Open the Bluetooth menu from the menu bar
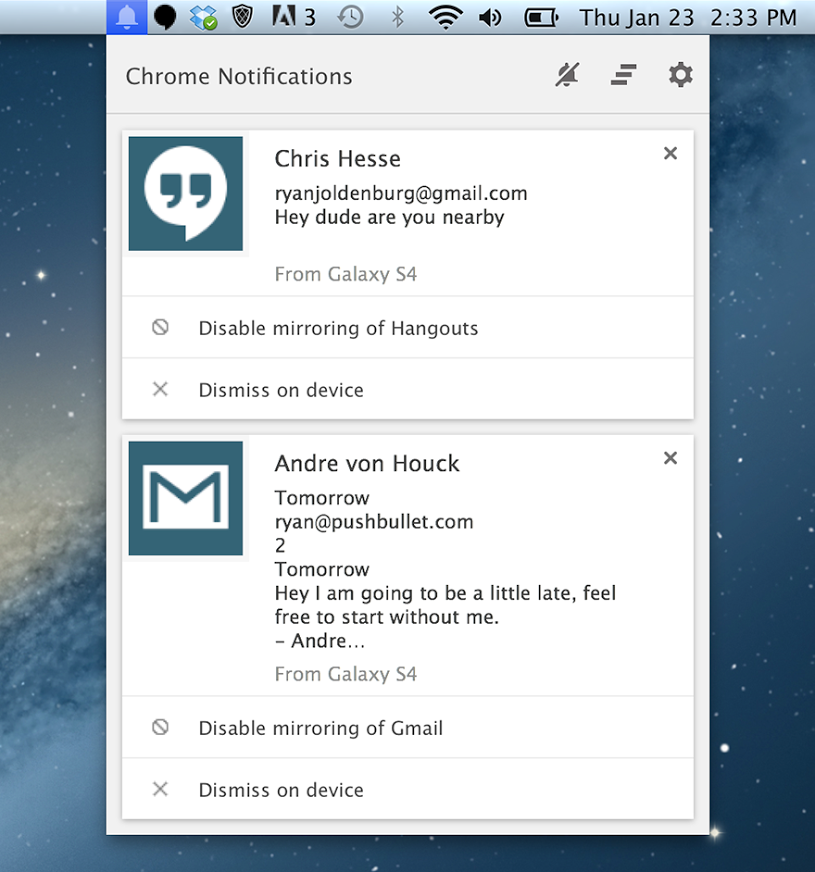Image resolution: width=815 pixels, height=872 pixels. click(397, 16)
